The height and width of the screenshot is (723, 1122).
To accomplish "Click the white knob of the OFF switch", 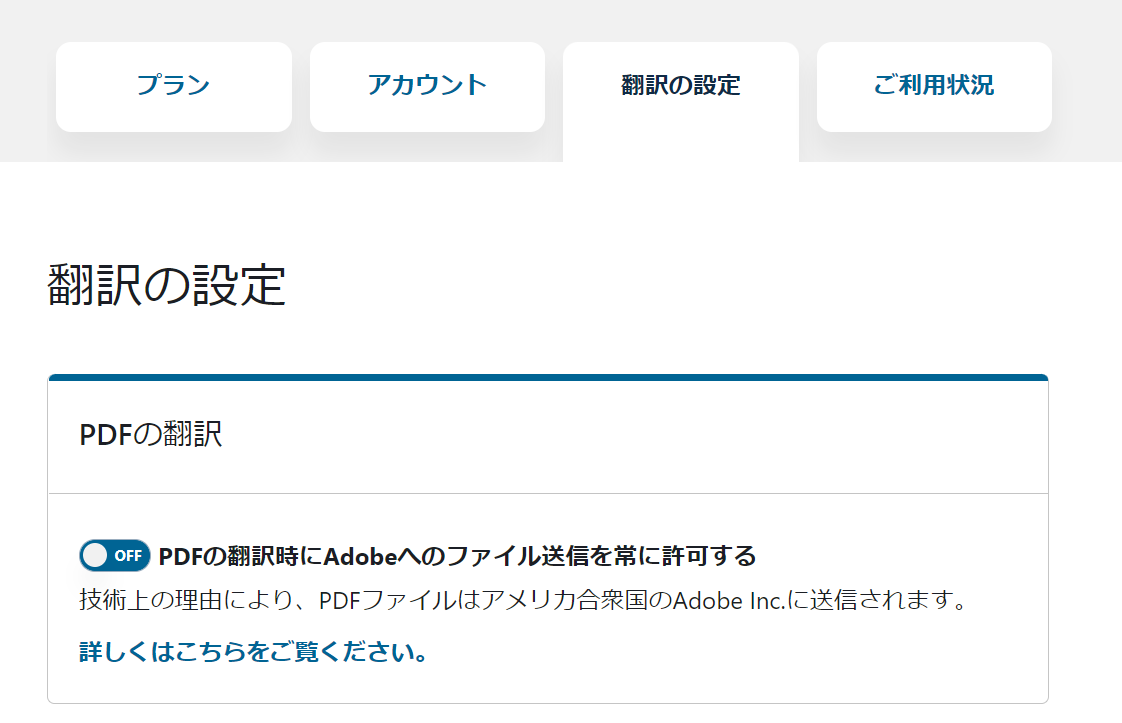I will point(95,555).
